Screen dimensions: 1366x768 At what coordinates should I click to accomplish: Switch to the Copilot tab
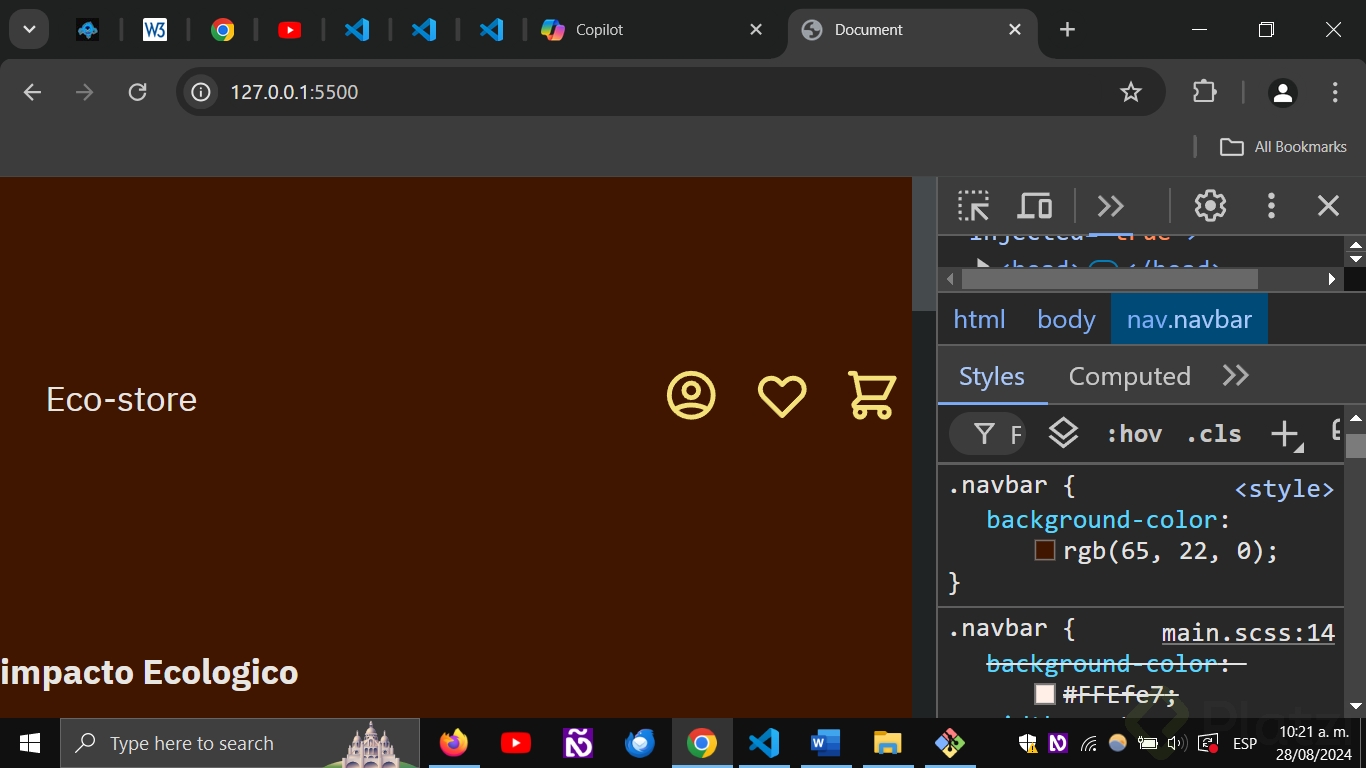[652, 30]
